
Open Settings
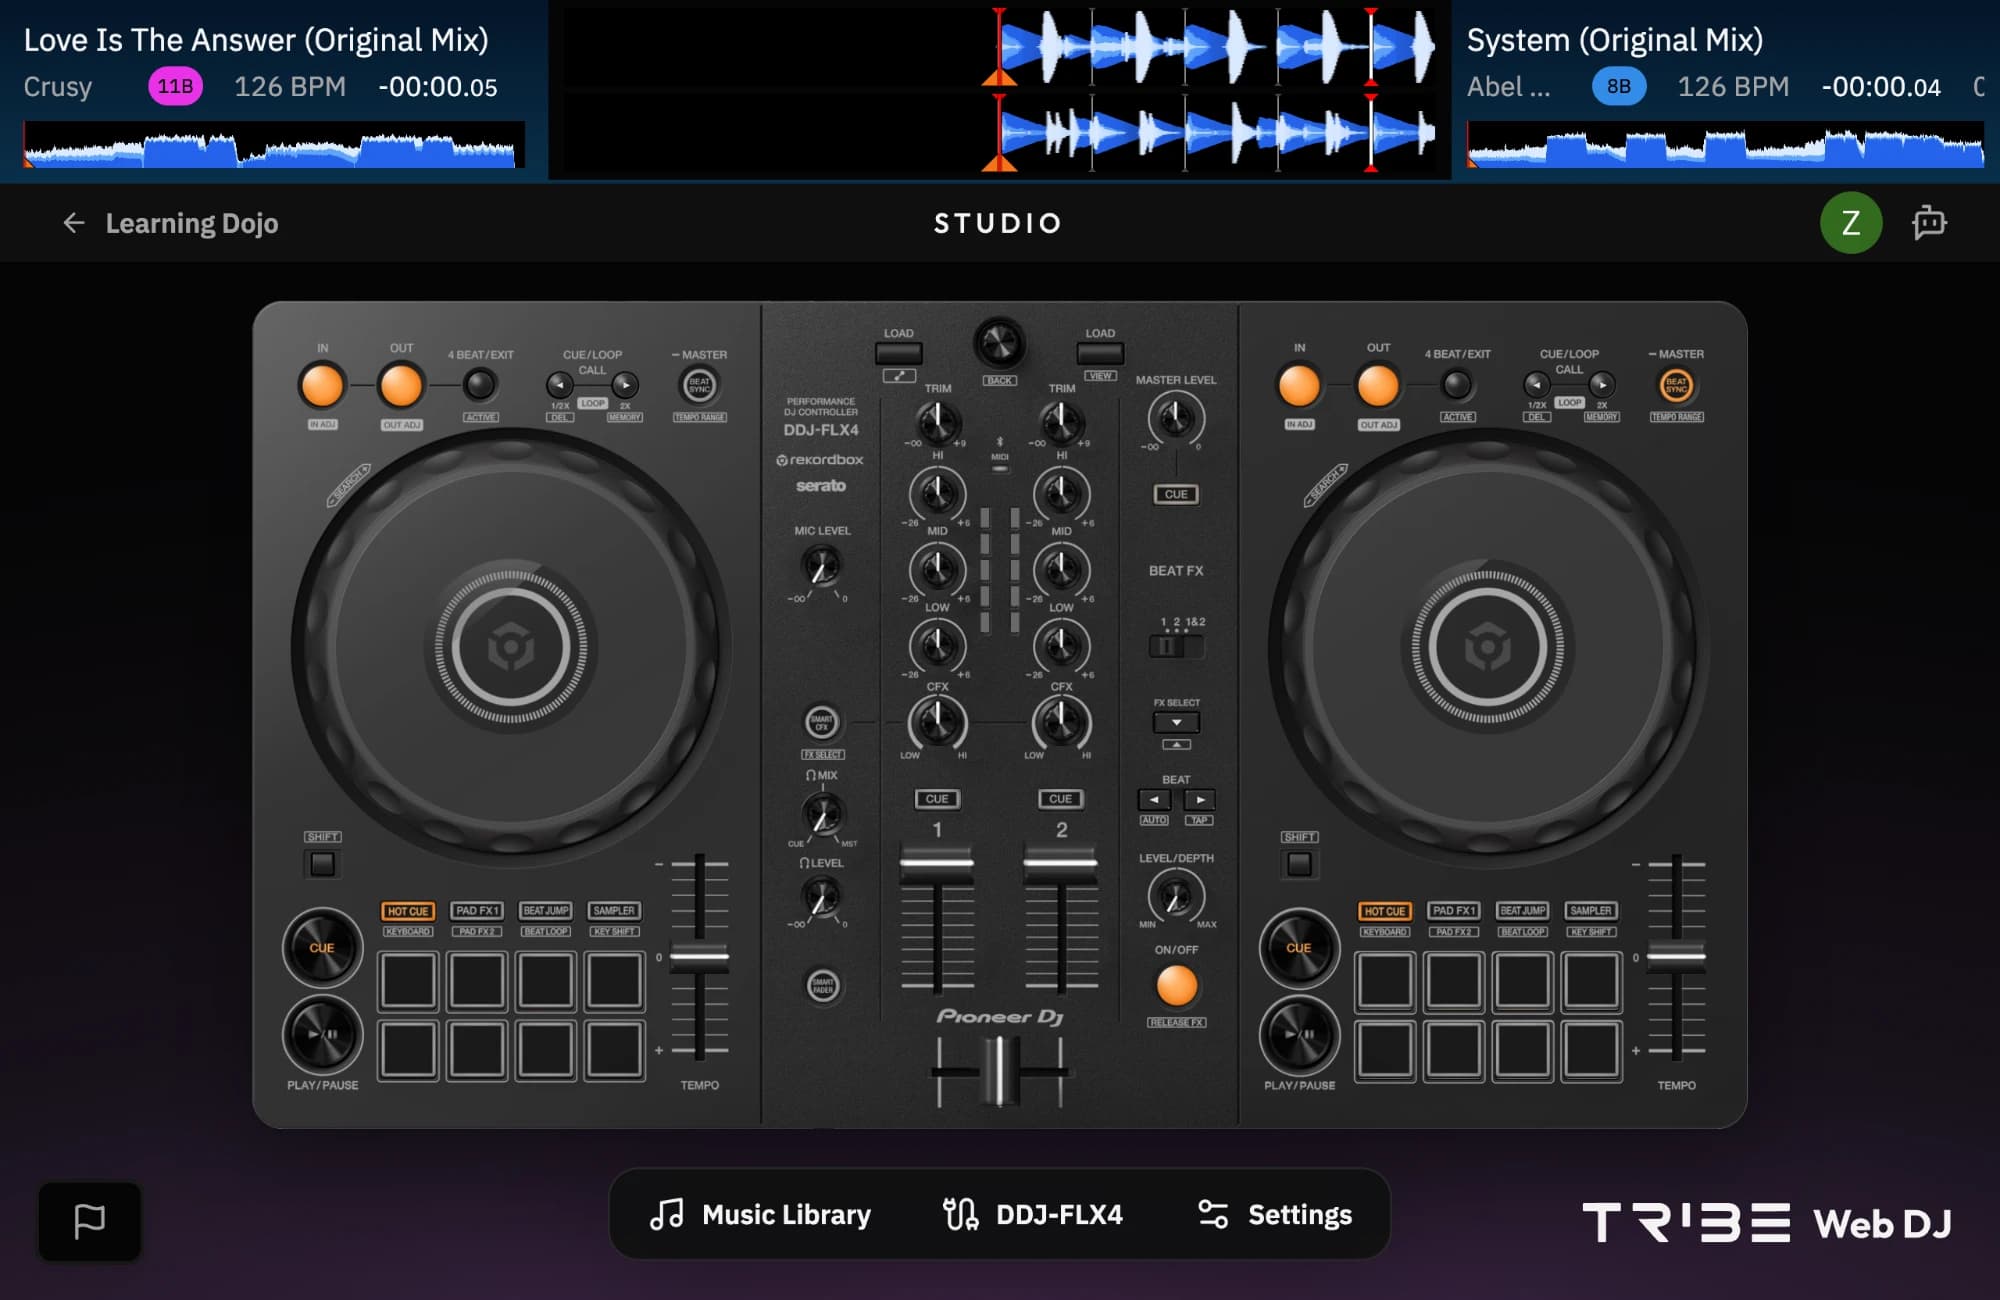point(1275,1214)
